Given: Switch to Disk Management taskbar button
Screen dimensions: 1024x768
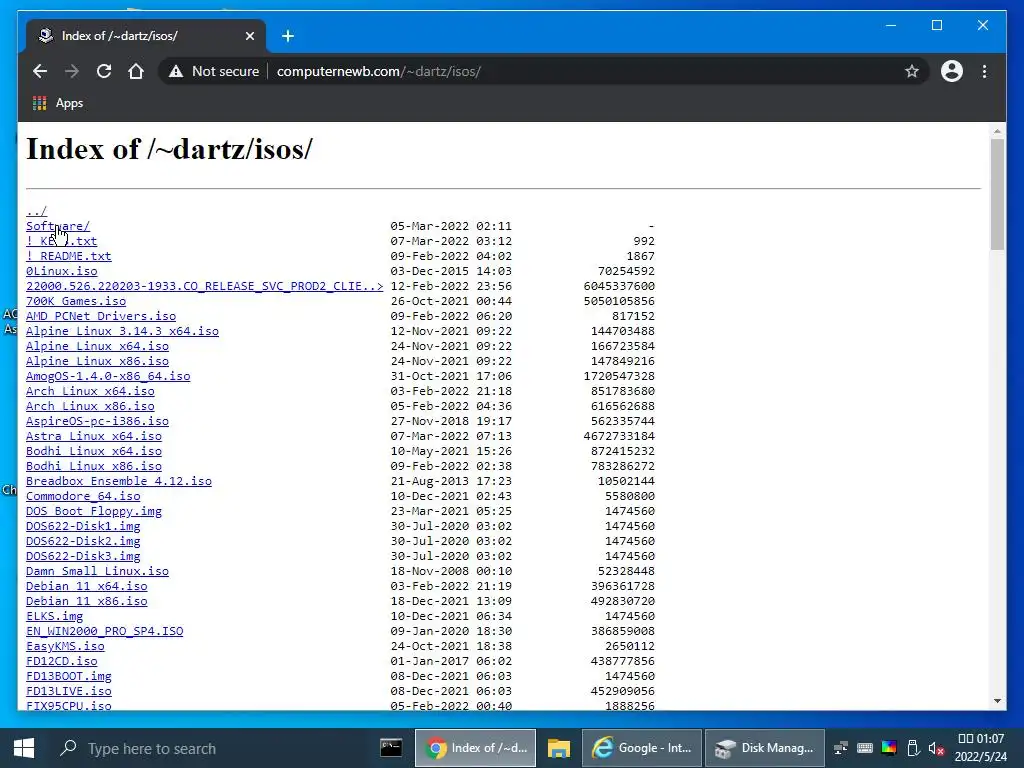Looking at the screenshot, I should coord(764,748).
